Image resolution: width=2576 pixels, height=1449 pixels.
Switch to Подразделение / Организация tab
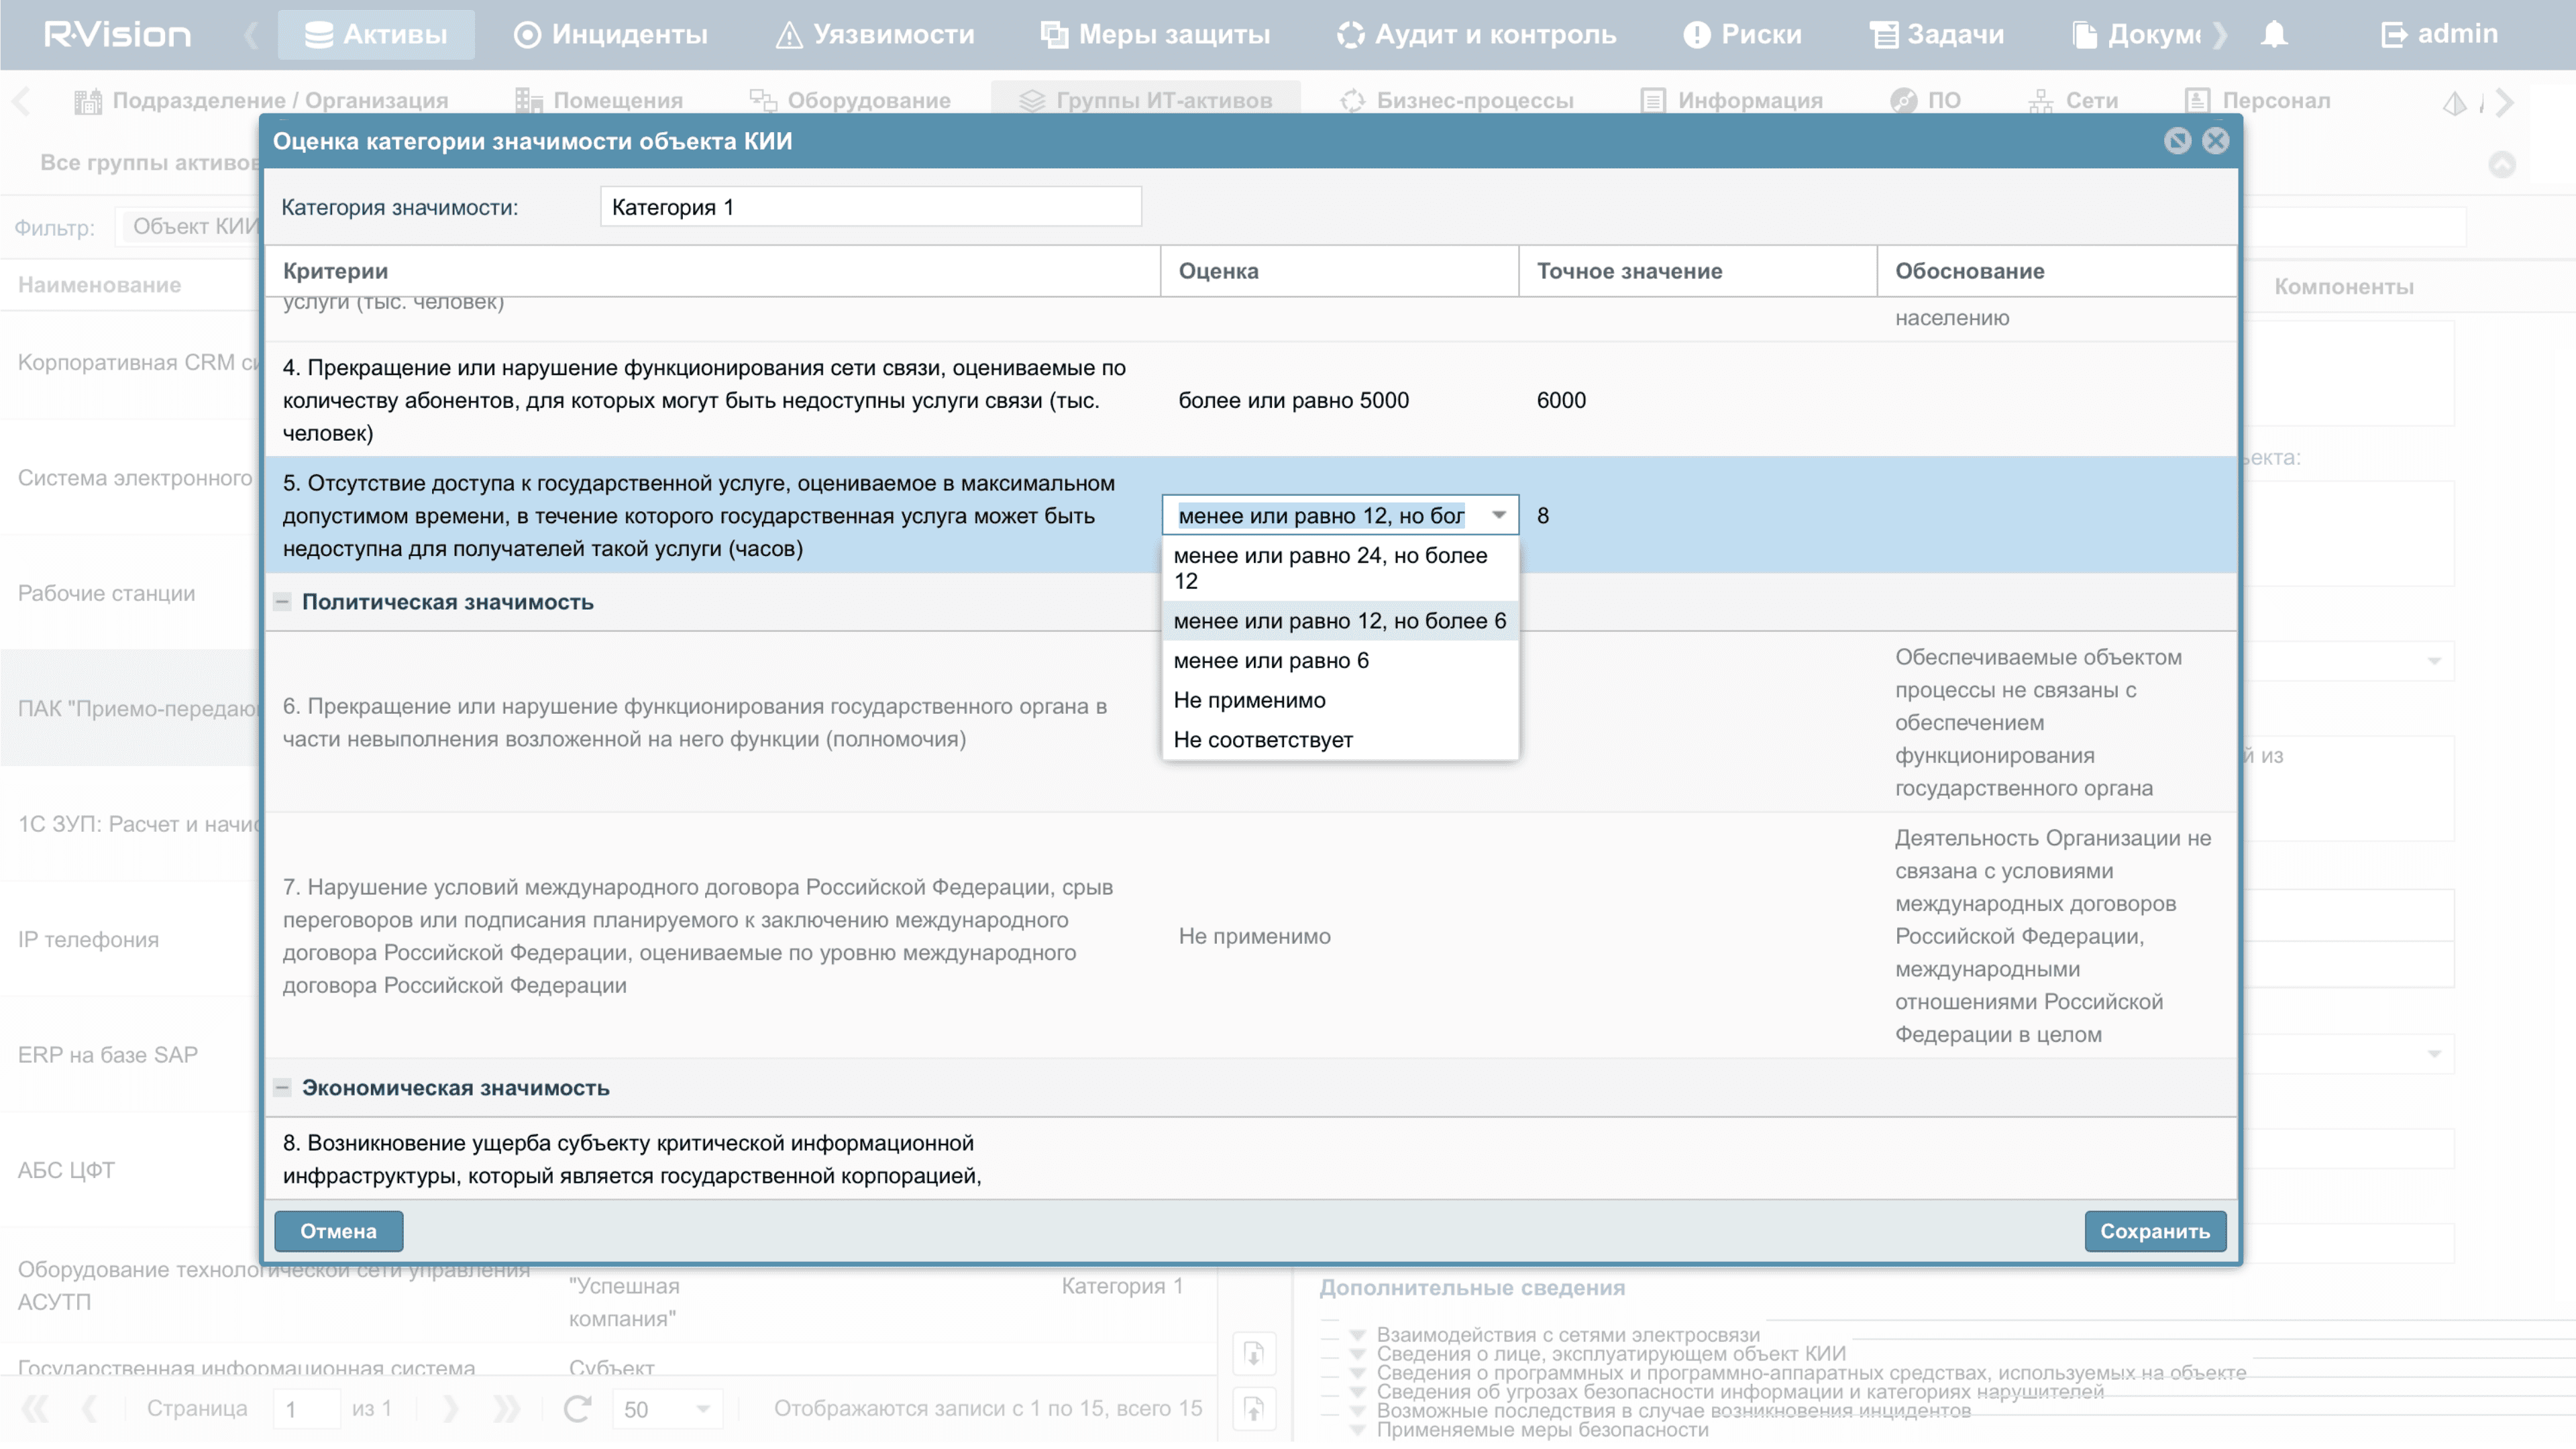(x=261, y=100)
